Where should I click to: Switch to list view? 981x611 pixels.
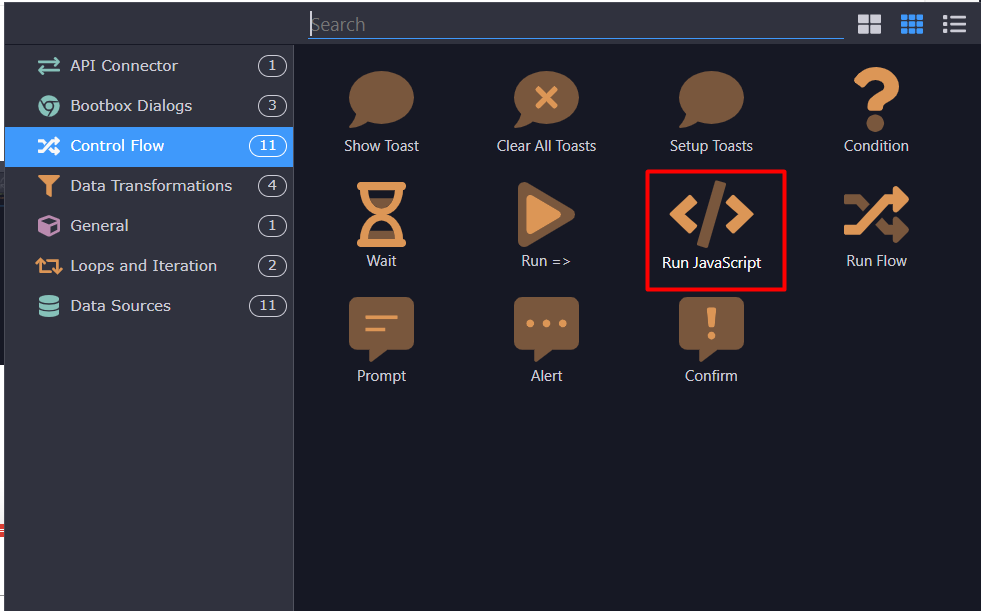click(x=954, y=24)
